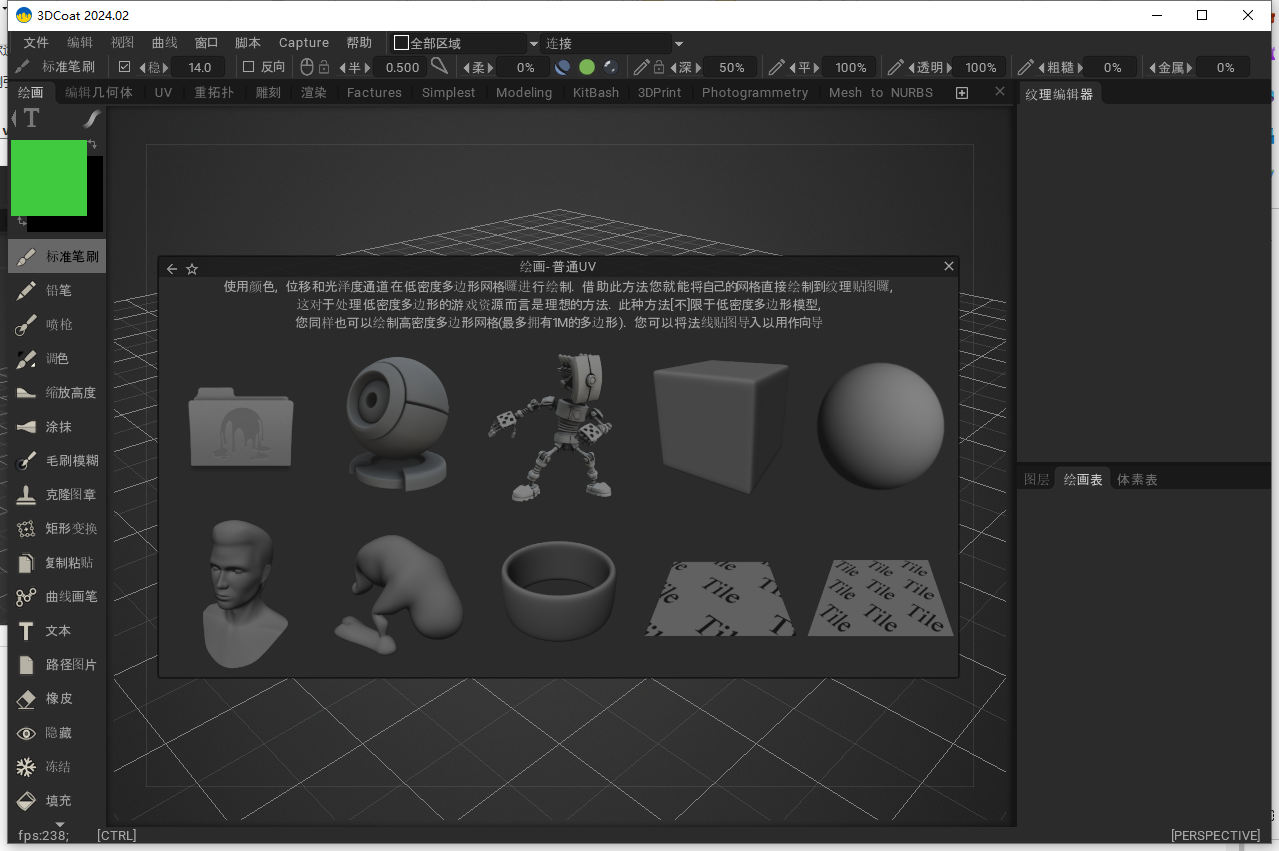Select the 矩形变换 rectangle transform tool
The height and width of the screenshot is (851, 1279).
coord(57,528)
